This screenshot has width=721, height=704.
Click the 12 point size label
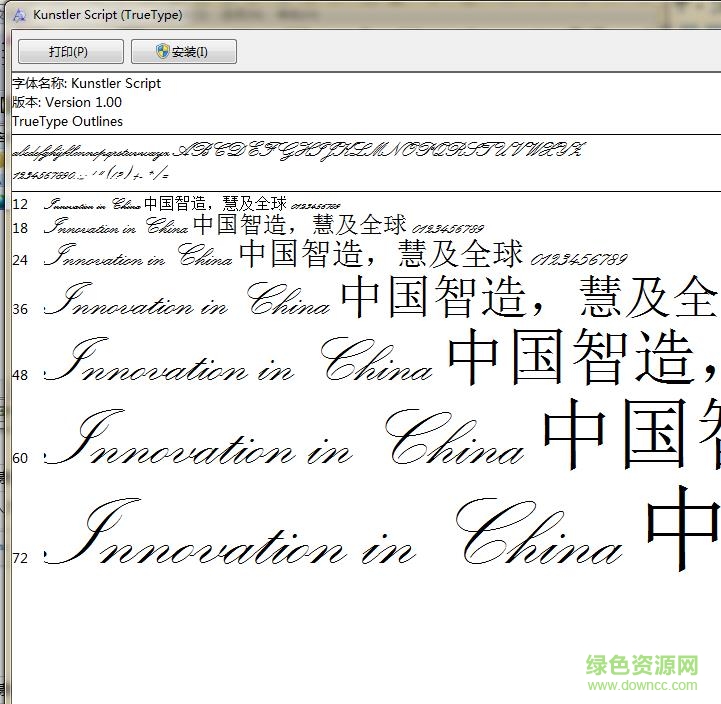(20, 204)
